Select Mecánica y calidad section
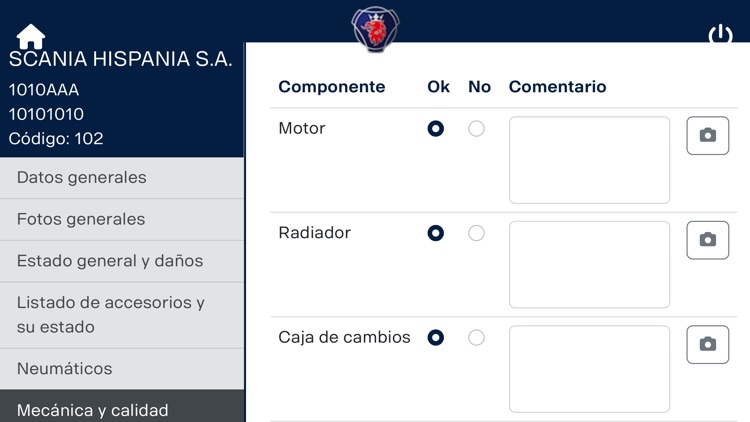750x422 pixels. [122, 409]
